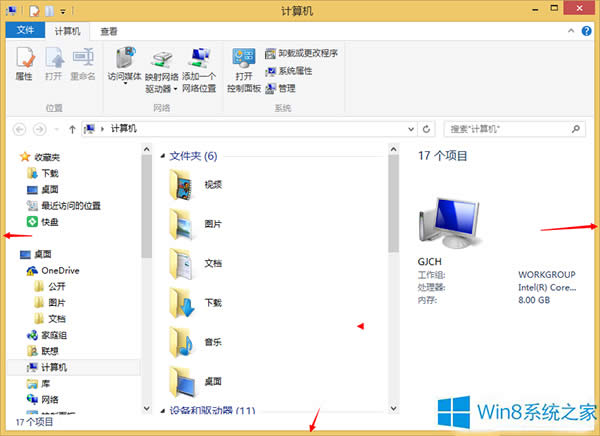This screenshot has height=436, width=600.
Task: Click main file list scrollbar up arrow
Action: click(393, 149)
